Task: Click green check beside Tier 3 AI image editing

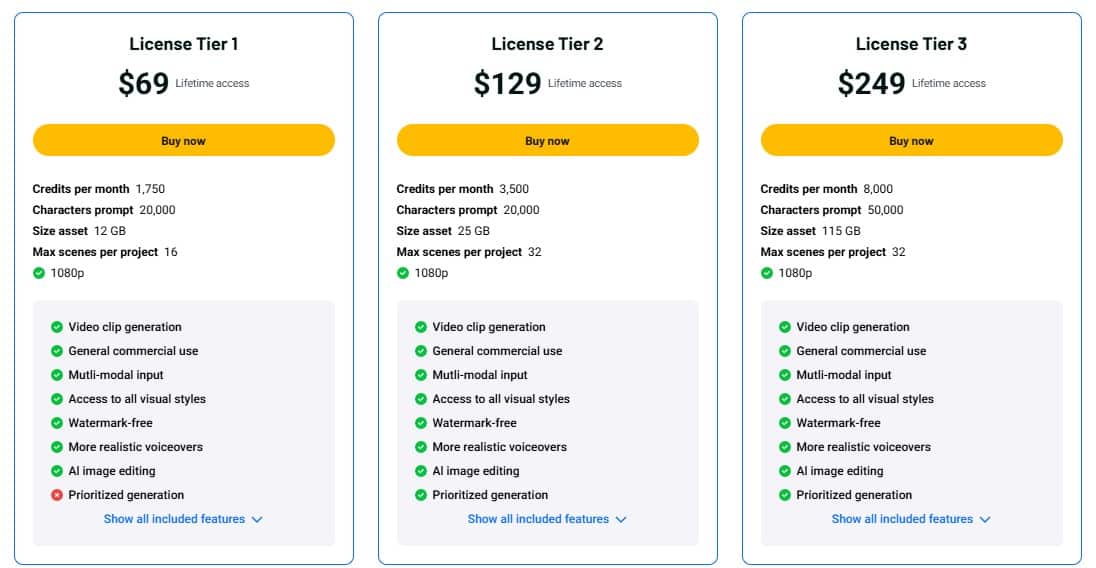Action: [x=785, y=471]
